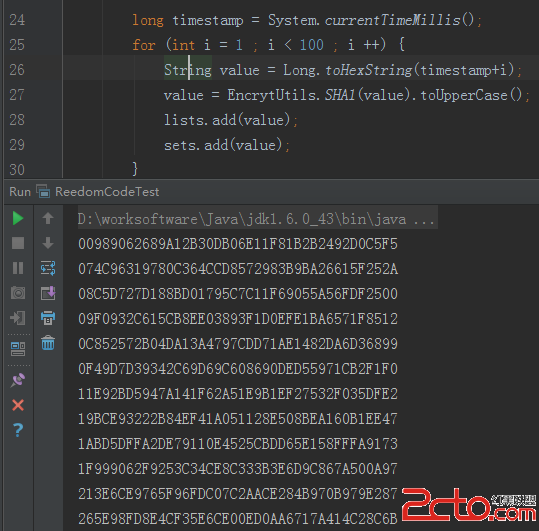
Task: Stop the running process
Action: coord(18,243)
